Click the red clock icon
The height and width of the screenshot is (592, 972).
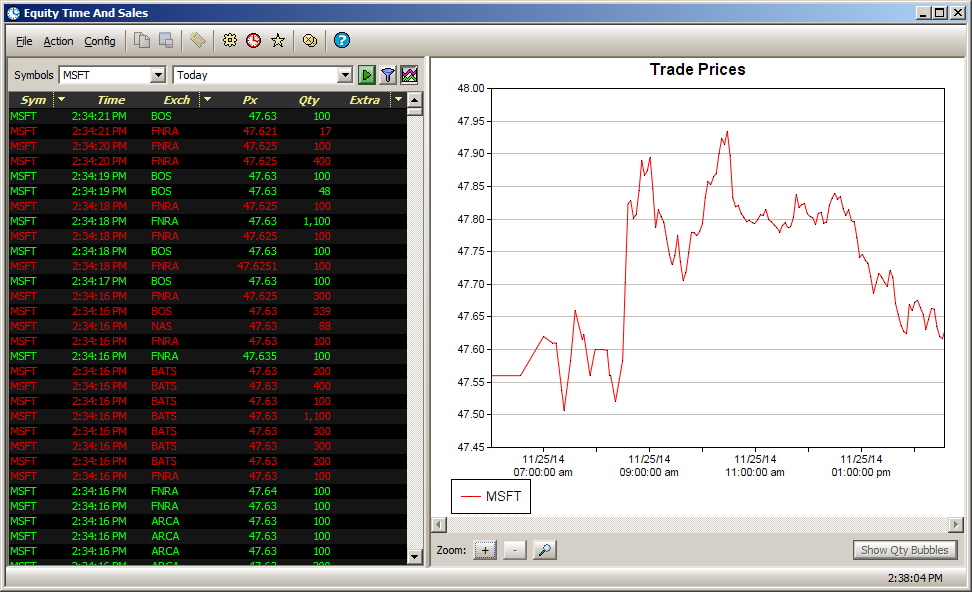click(254, 40)
